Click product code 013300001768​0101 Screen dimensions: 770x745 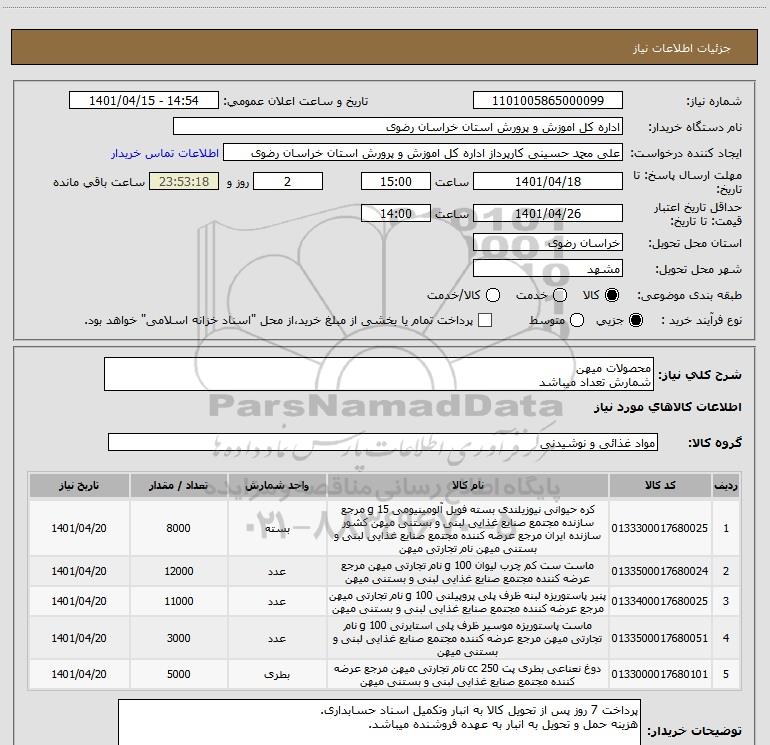point(660,674)
